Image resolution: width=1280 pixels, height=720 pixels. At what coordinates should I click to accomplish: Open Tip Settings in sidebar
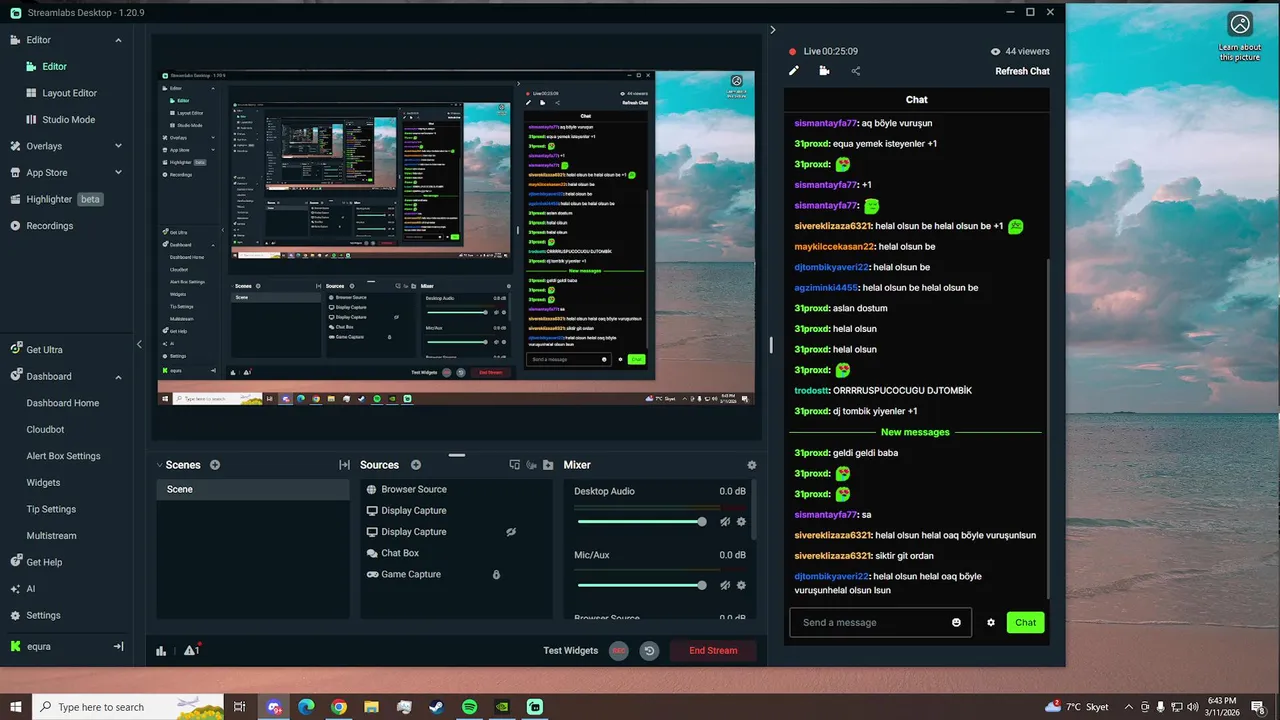coord(51,509)
